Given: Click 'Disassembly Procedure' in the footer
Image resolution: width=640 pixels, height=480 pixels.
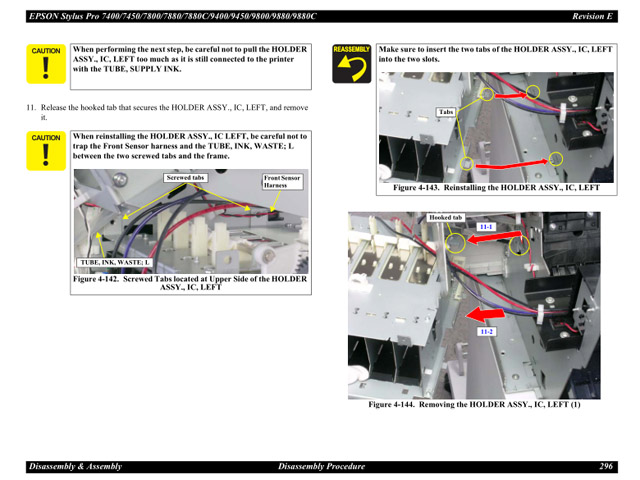Looking at the screenshot, I should tap(321, 466).
